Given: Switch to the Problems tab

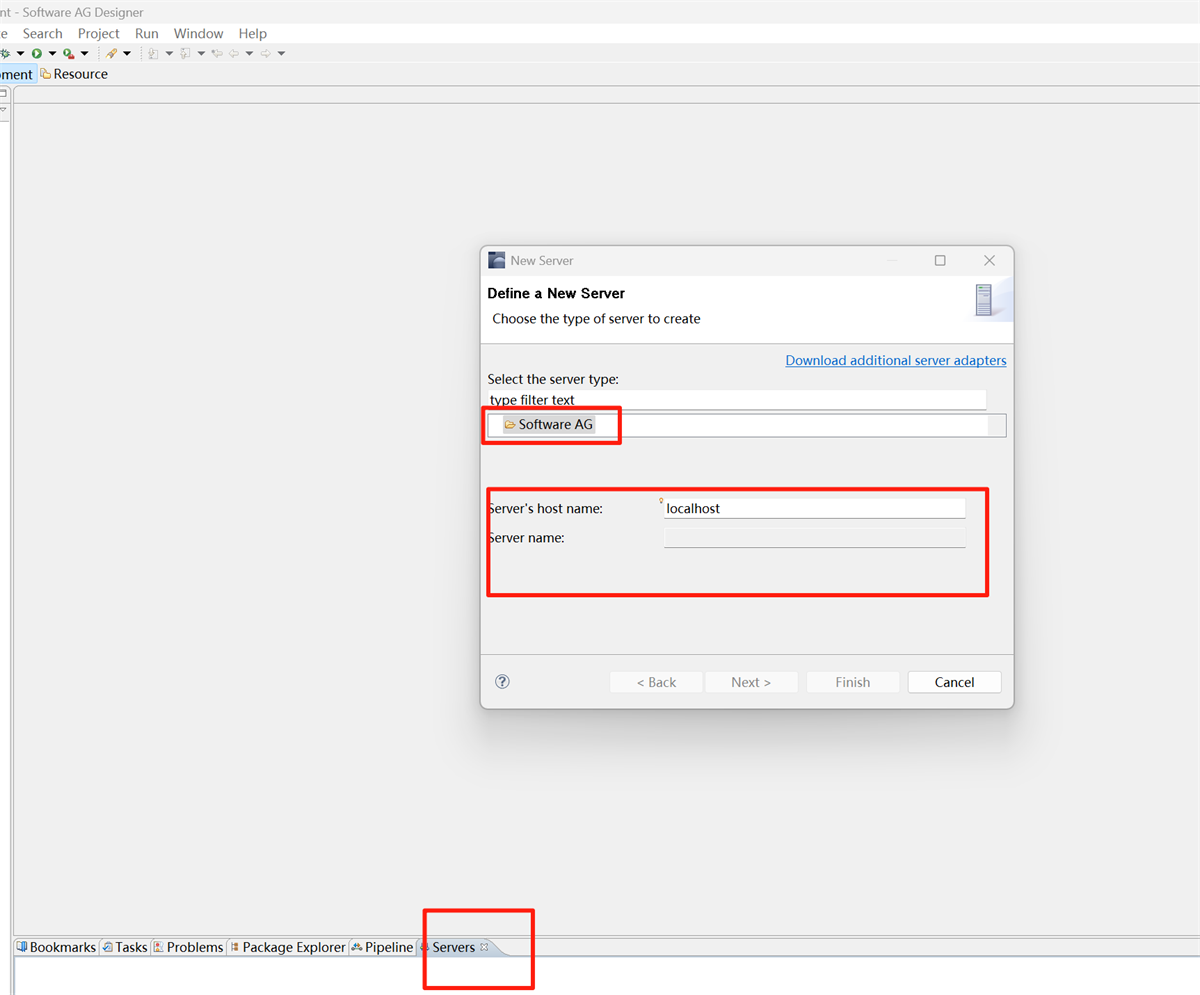Looking at the screenshot, I should [x=188, y=947].
